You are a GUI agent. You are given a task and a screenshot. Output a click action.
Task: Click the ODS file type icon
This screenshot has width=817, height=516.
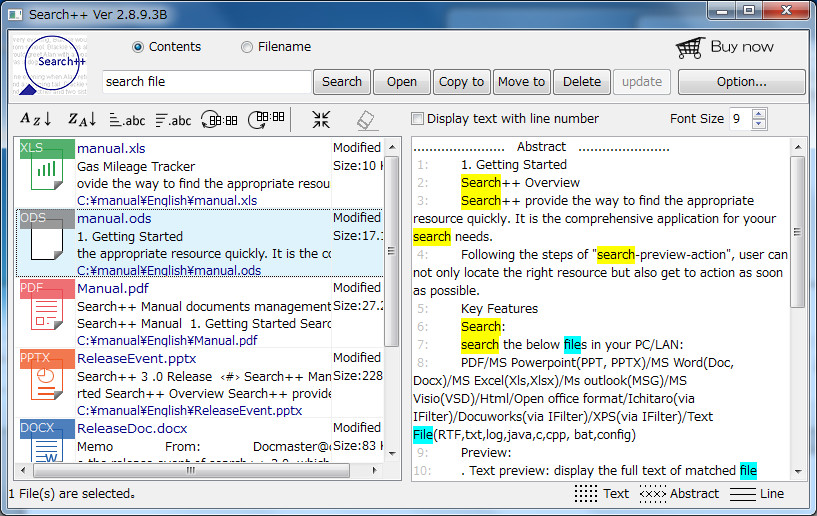click(46, 236)
